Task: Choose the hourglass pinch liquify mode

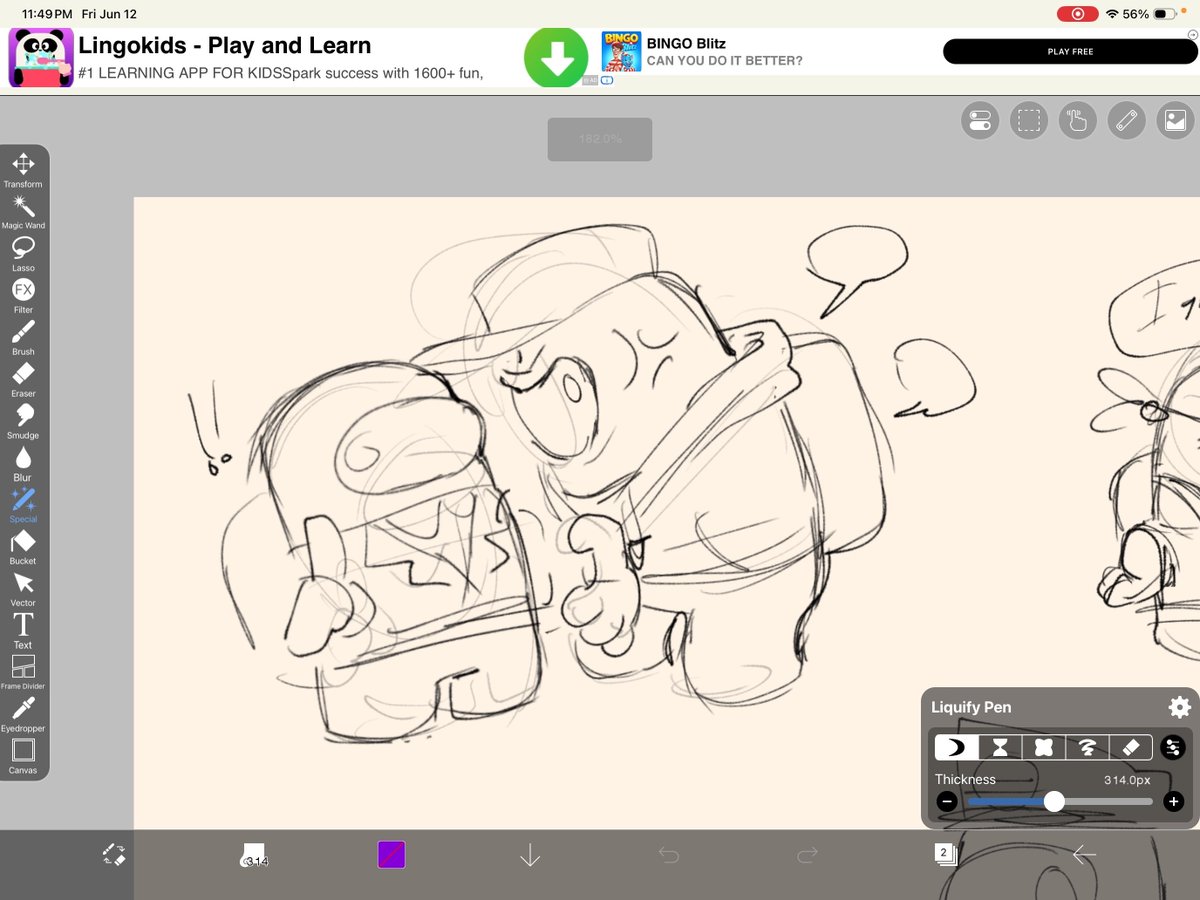Action: coord(1000,747)
